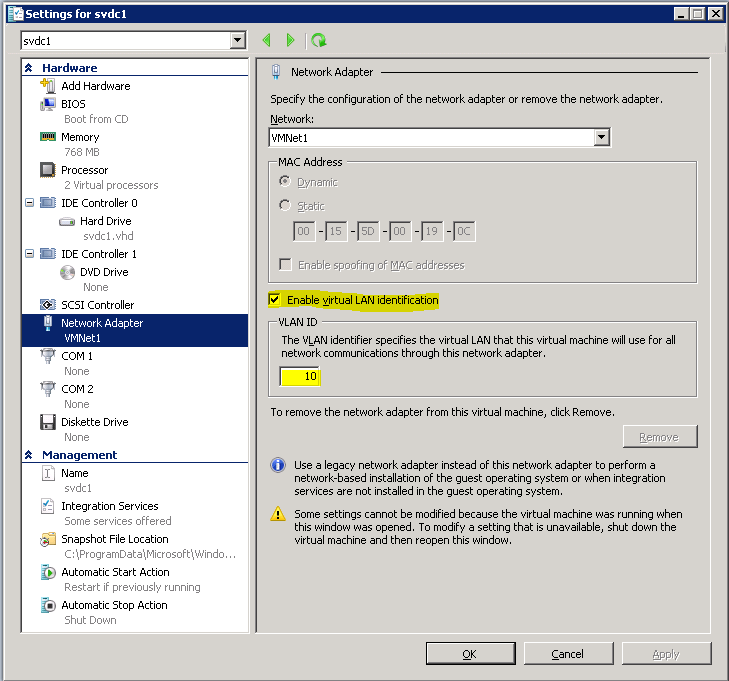Image resolution: width=729 pixels, height=681 pixels.
Task: Click the Network Adapter panel header icon
Action: tap(276, 72)
